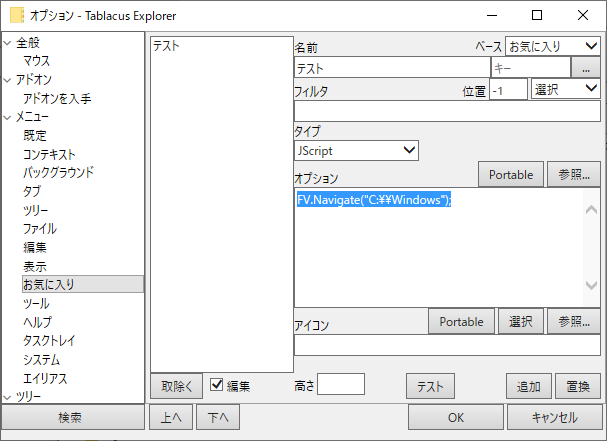The image size is (607, 441).
Task: Toggle the 編集 checkbox
Action: (x=217, y=384)
